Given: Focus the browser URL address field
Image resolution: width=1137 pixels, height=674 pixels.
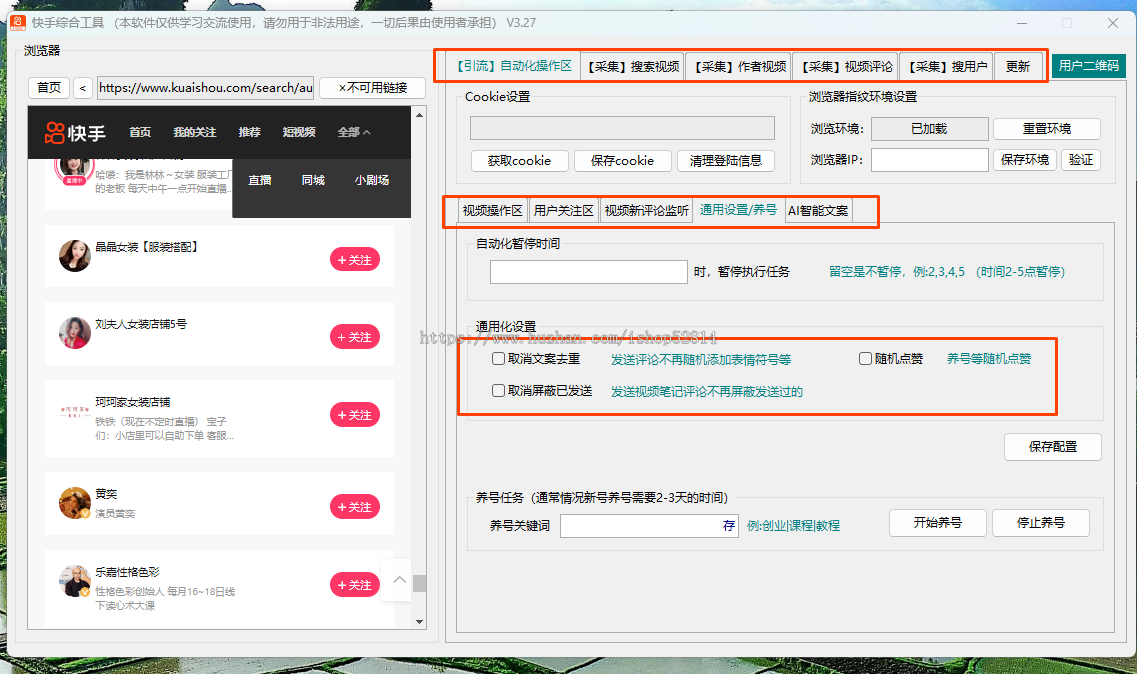Looking at the screenshot, I should pos(205,88).
